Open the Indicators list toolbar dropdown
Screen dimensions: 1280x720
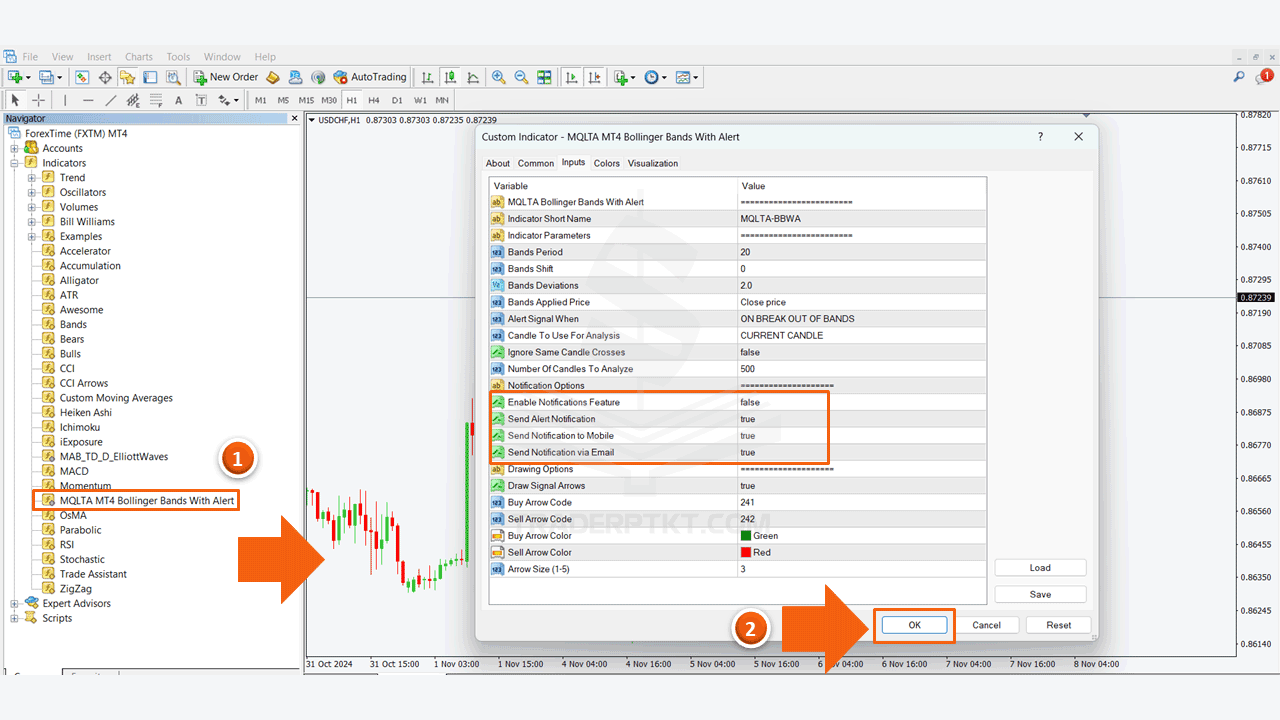point(624,77)
